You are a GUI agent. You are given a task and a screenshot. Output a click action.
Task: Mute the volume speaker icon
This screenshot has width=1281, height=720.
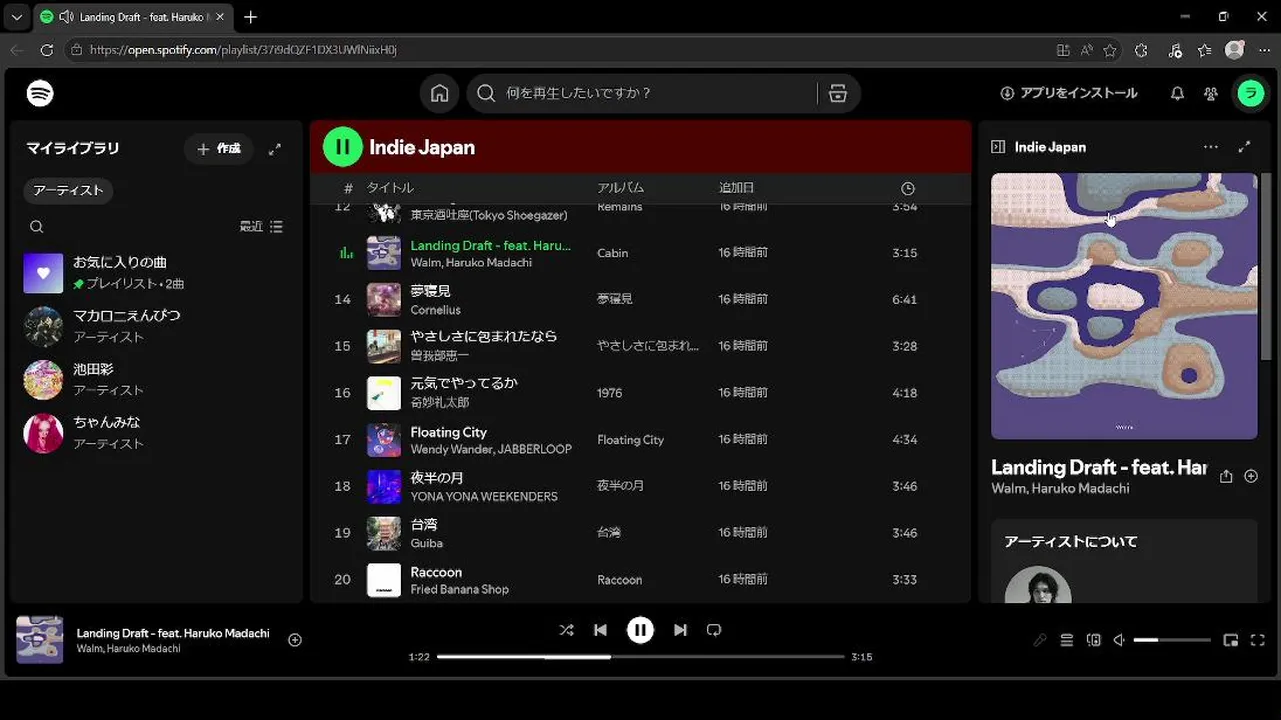coord(1120,640)
